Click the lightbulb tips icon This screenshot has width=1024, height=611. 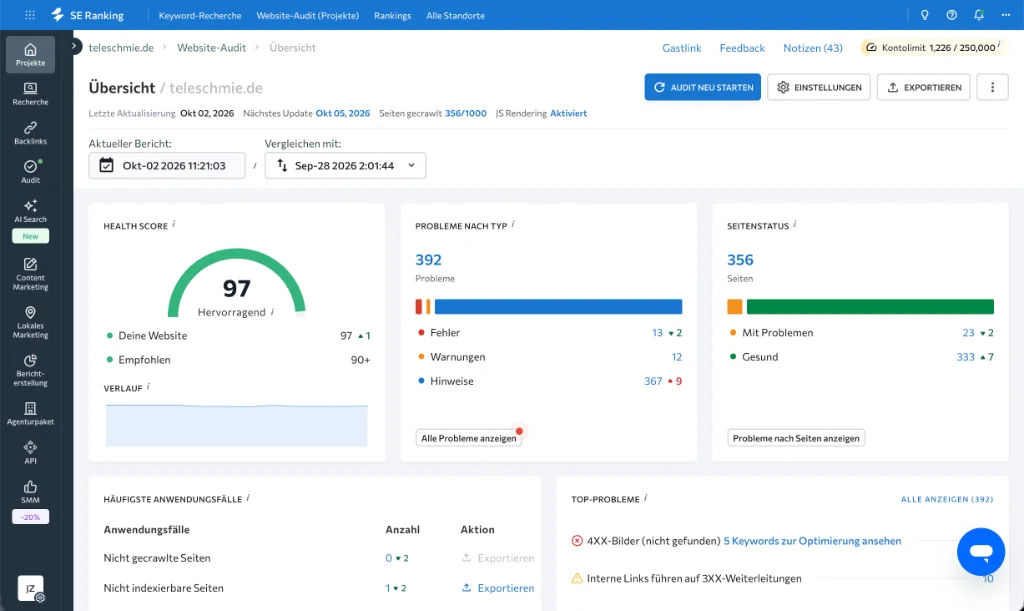click(x=925, y=15)
